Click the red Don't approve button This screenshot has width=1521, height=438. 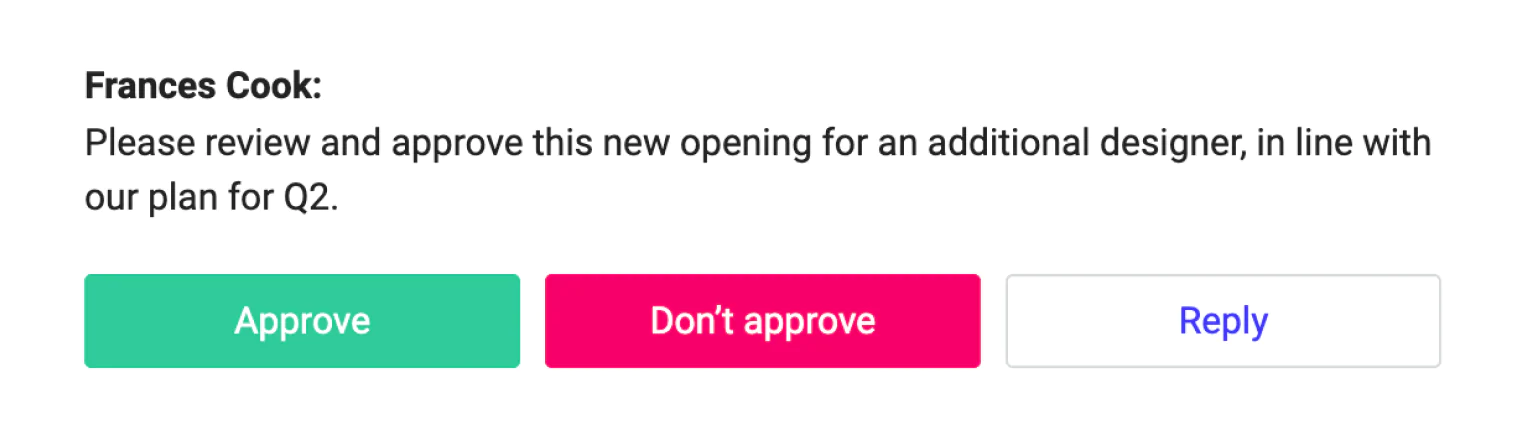[762, 321]
